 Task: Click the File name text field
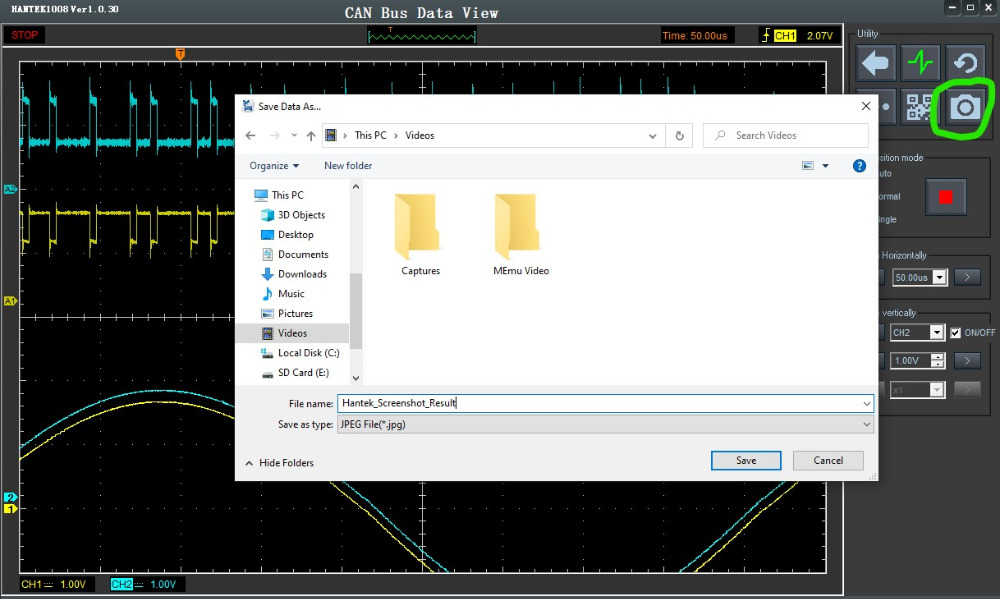tap(600, 403)
